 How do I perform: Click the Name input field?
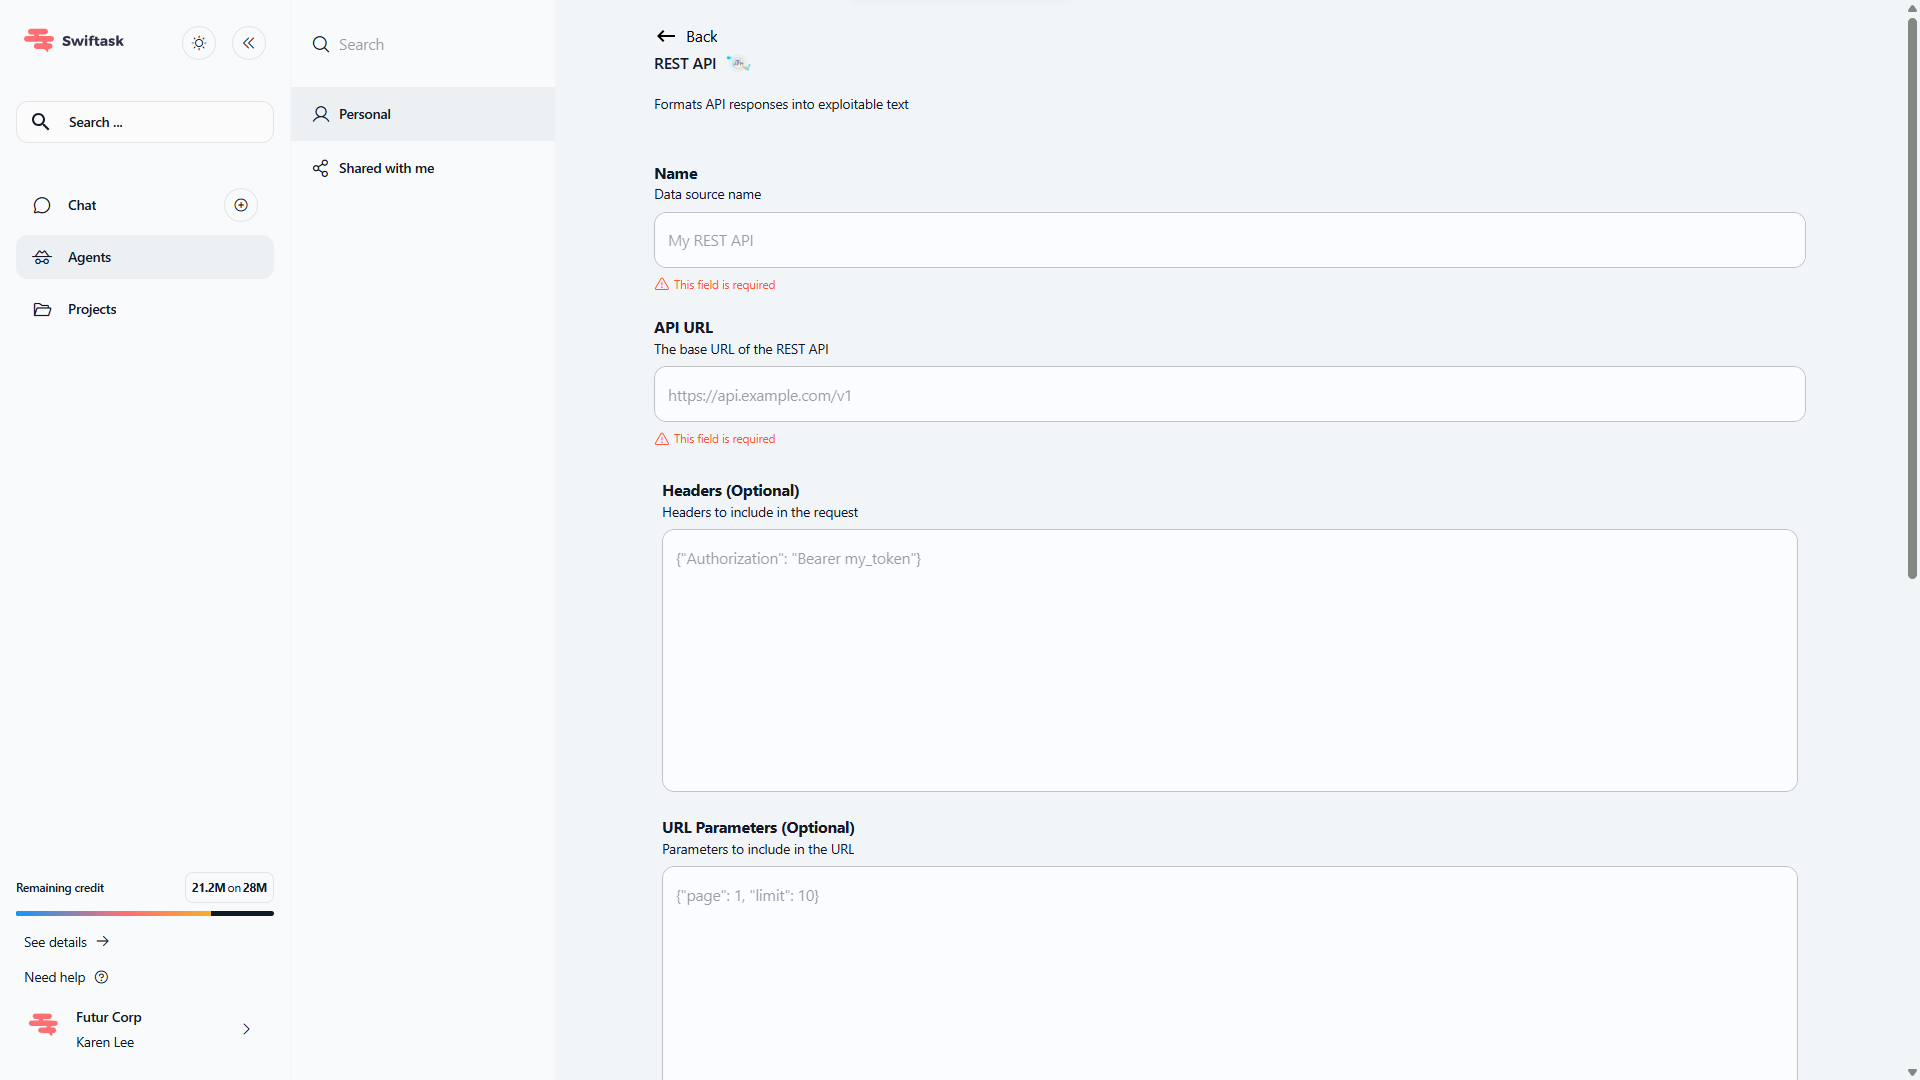tap(1229, 240)
